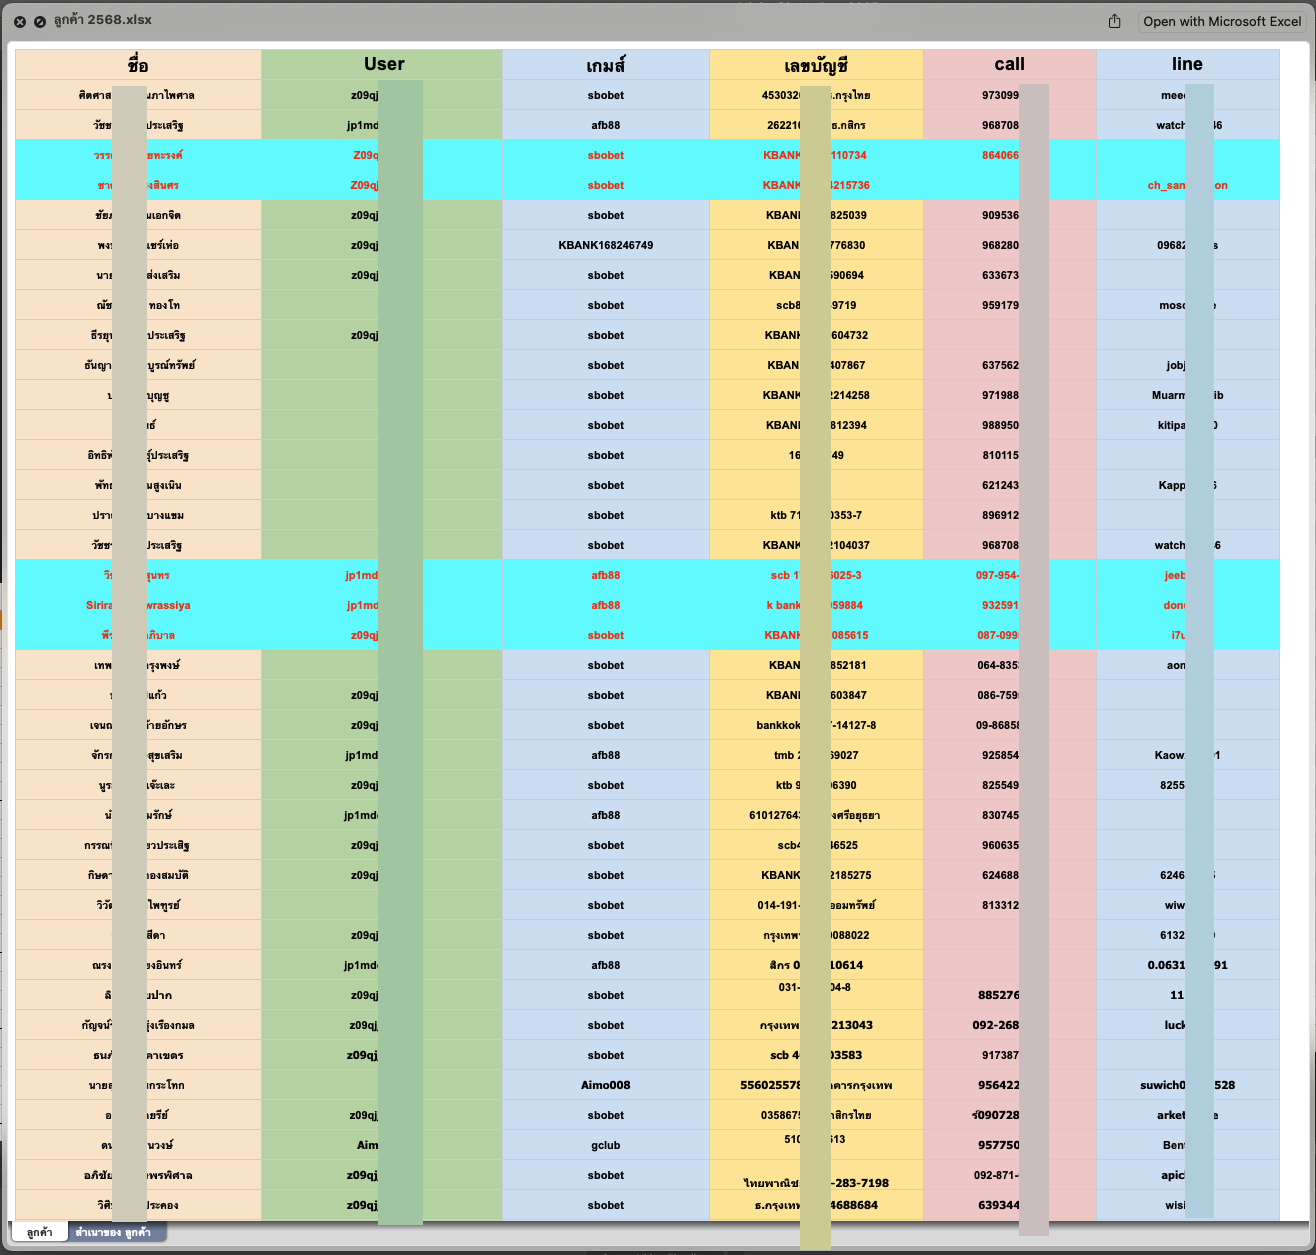
Task: Click the account cell starting with bankkok
Action: point(816,725)
